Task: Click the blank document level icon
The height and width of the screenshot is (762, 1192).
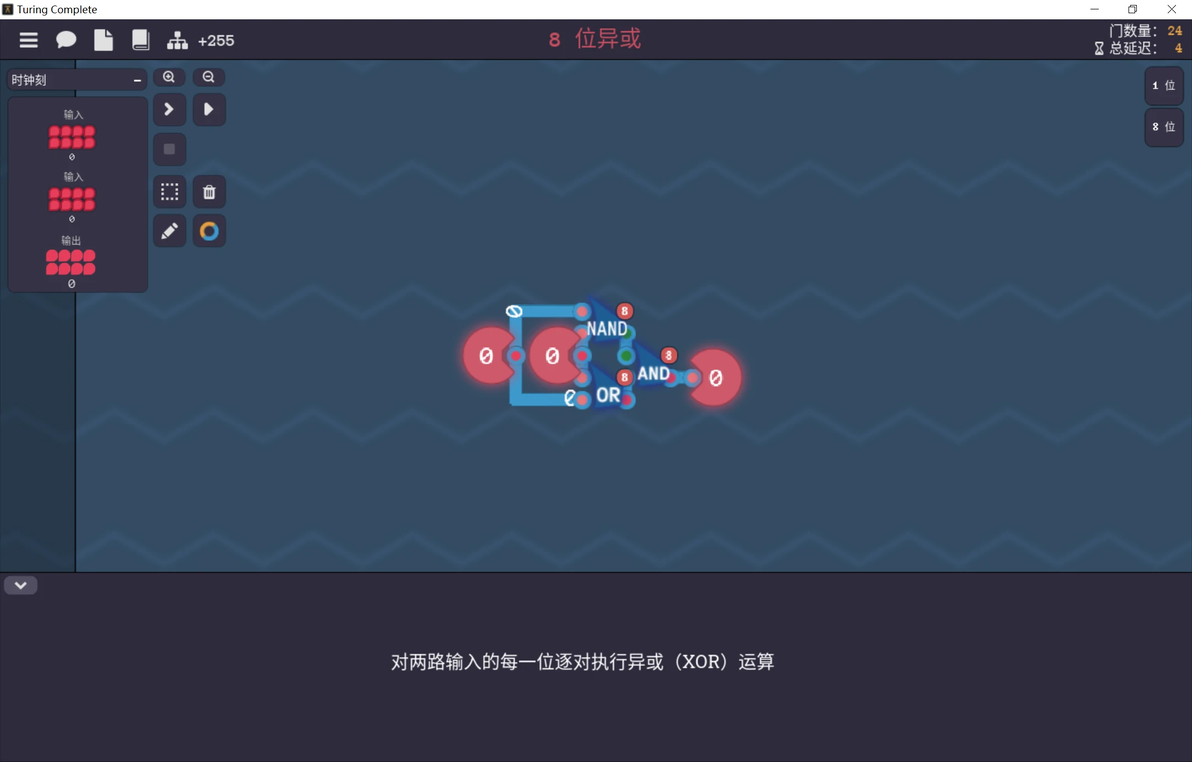Action: pos(103,40)
